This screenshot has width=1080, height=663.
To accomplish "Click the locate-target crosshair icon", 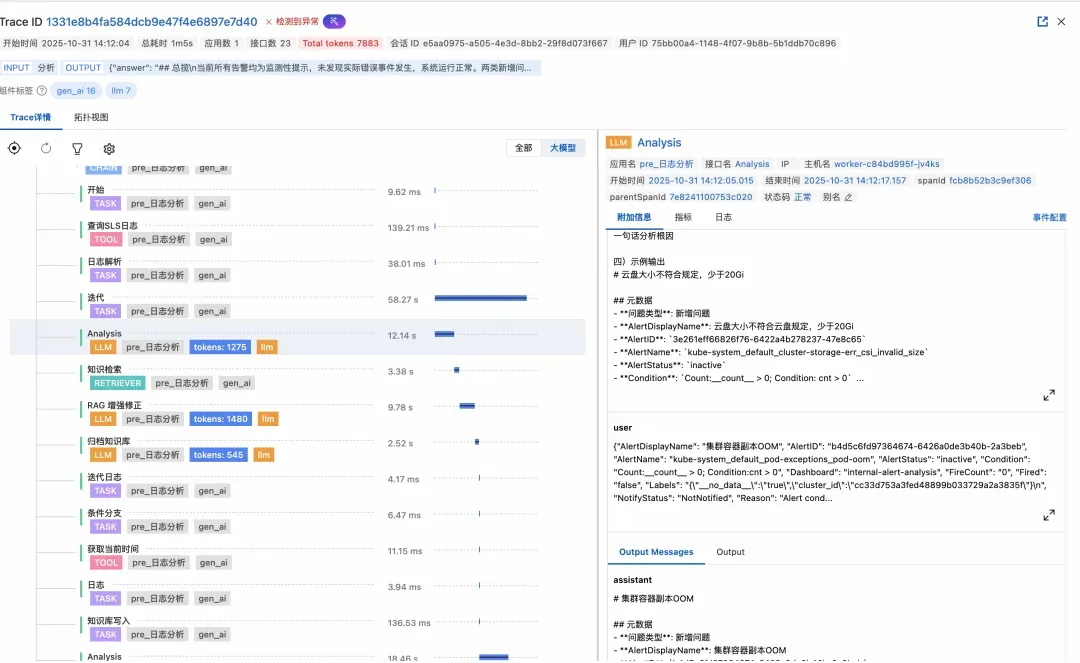I will tap(14, 148).
